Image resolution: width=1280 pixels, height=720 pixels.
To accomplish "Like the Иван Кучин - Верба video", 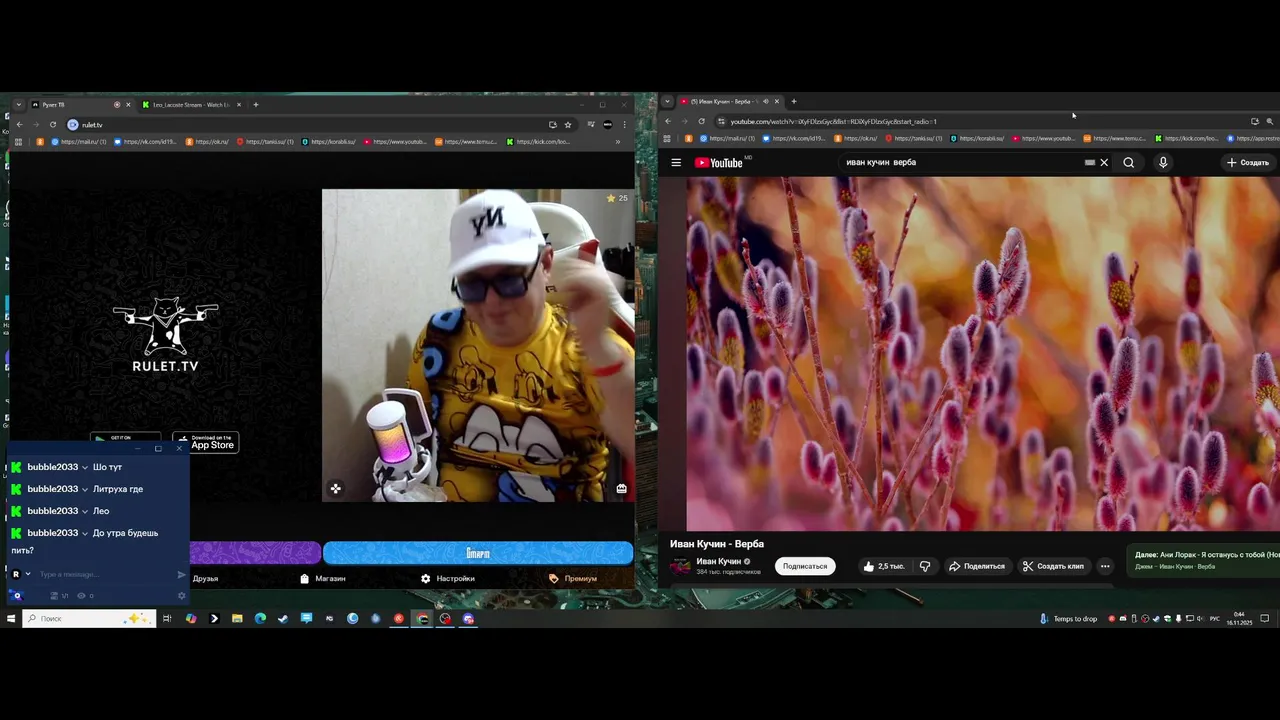I will tap(884, 566).
